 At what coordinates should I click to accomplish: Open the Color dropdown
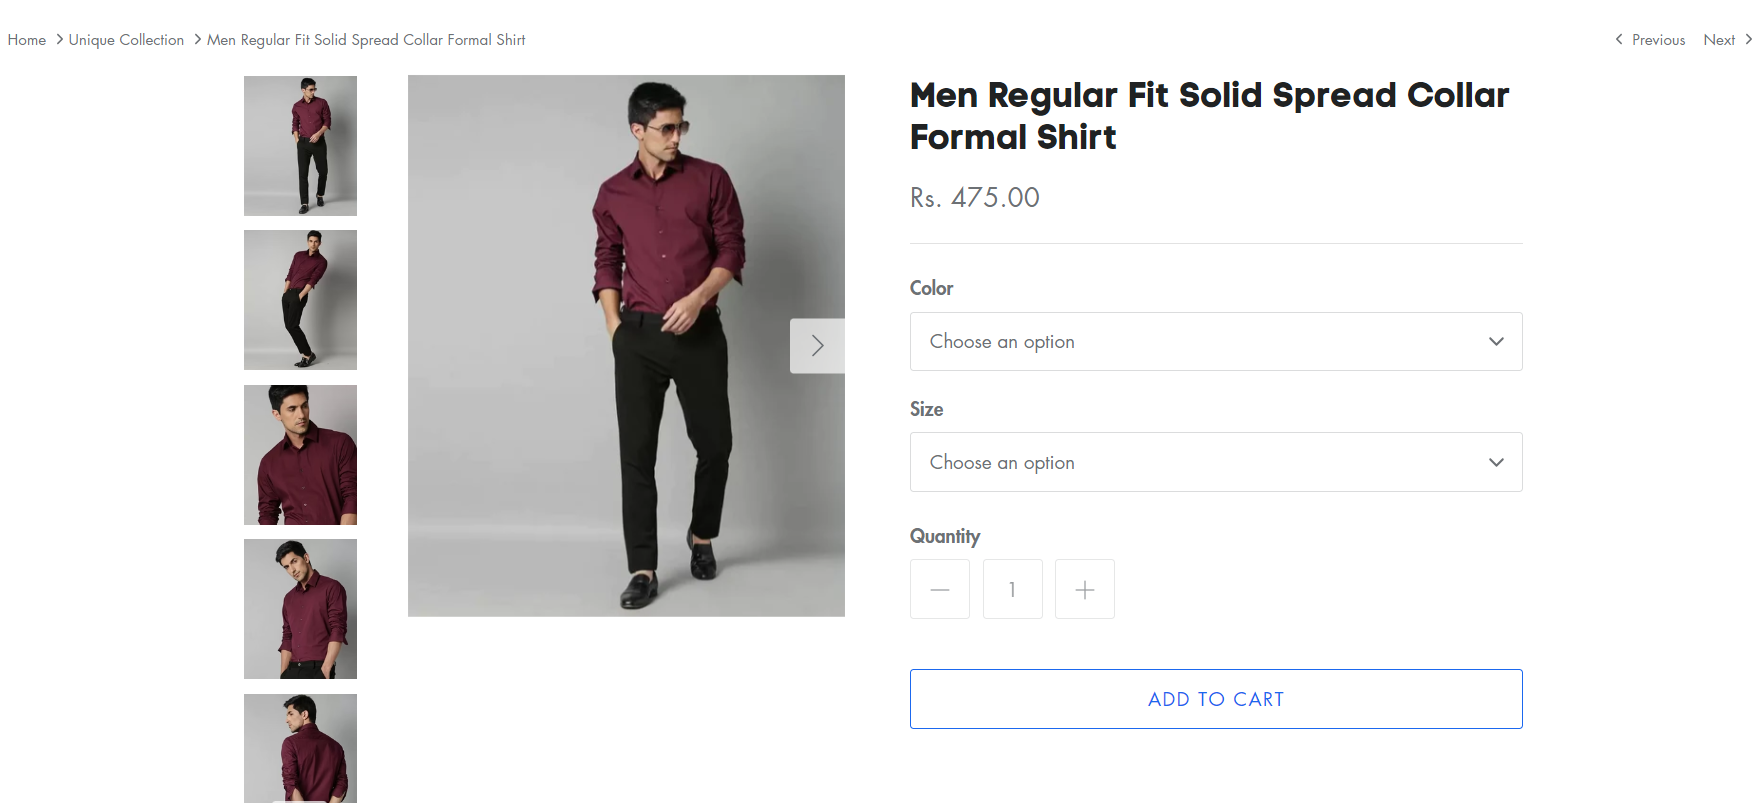1215,342
